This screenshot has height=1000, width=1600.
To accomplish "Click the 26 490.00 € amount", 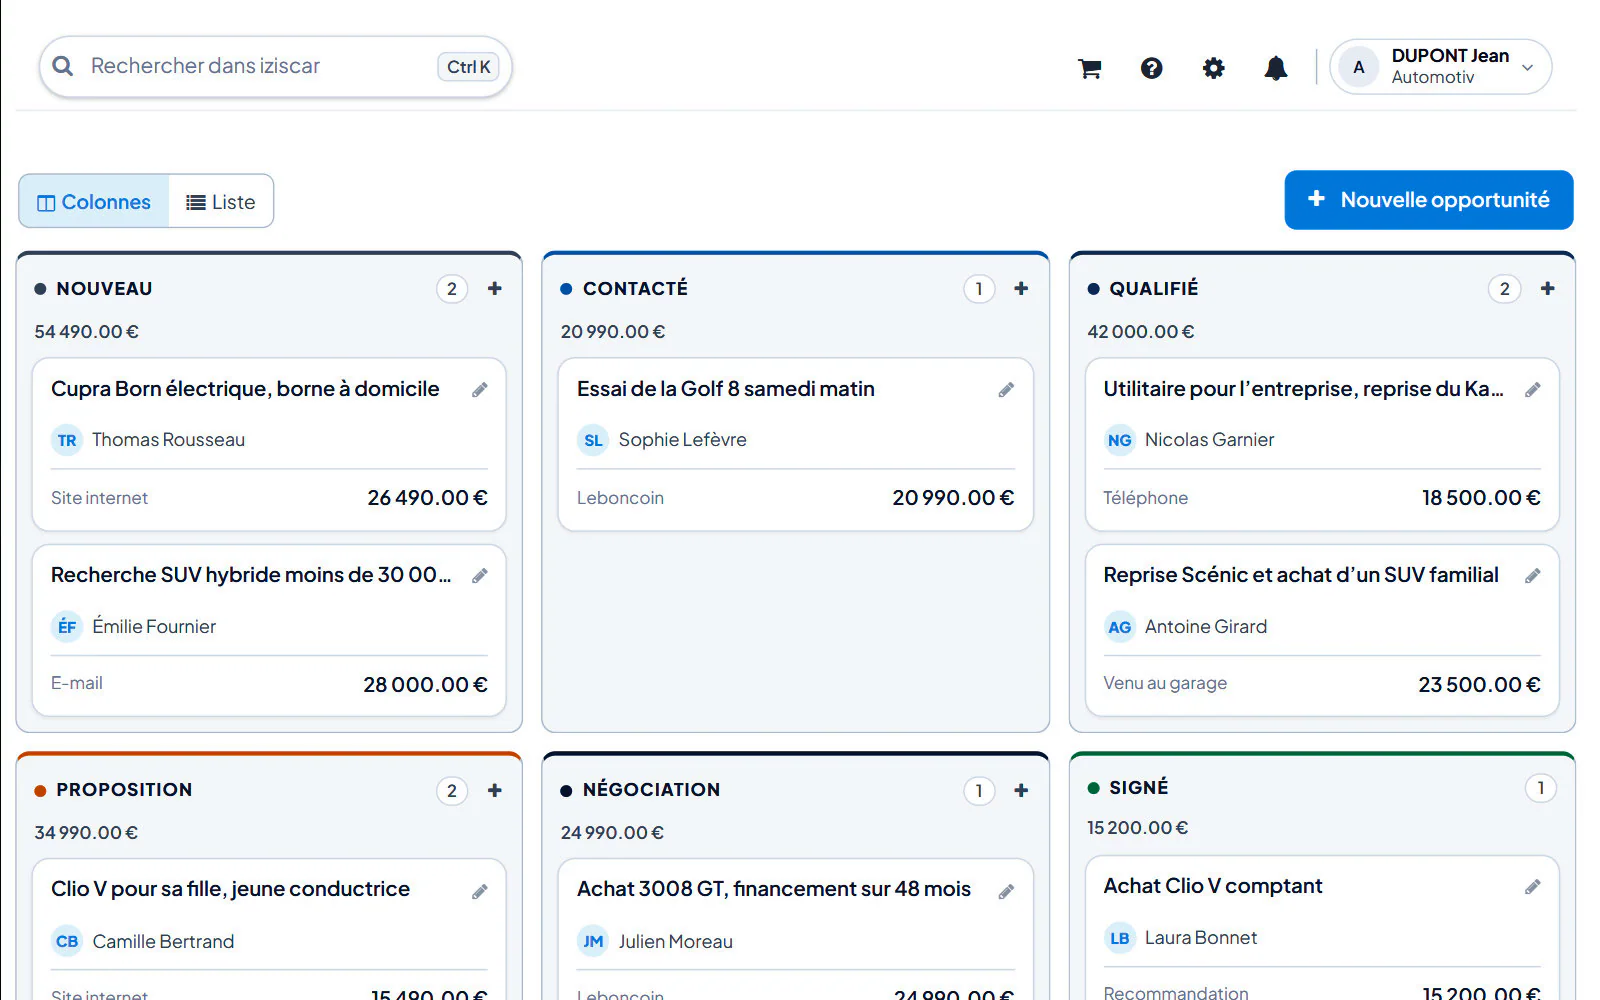I will [427, 498].
